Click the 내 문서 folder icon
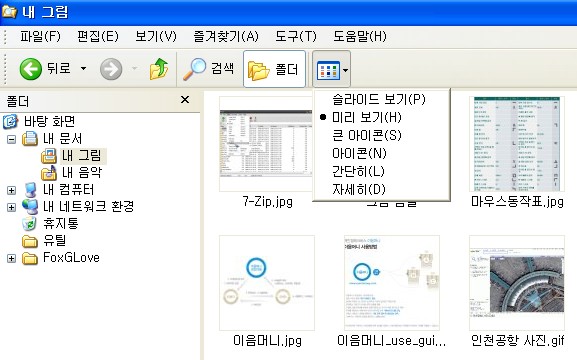This screenshot has height=360, width=577. click(30, 139)
